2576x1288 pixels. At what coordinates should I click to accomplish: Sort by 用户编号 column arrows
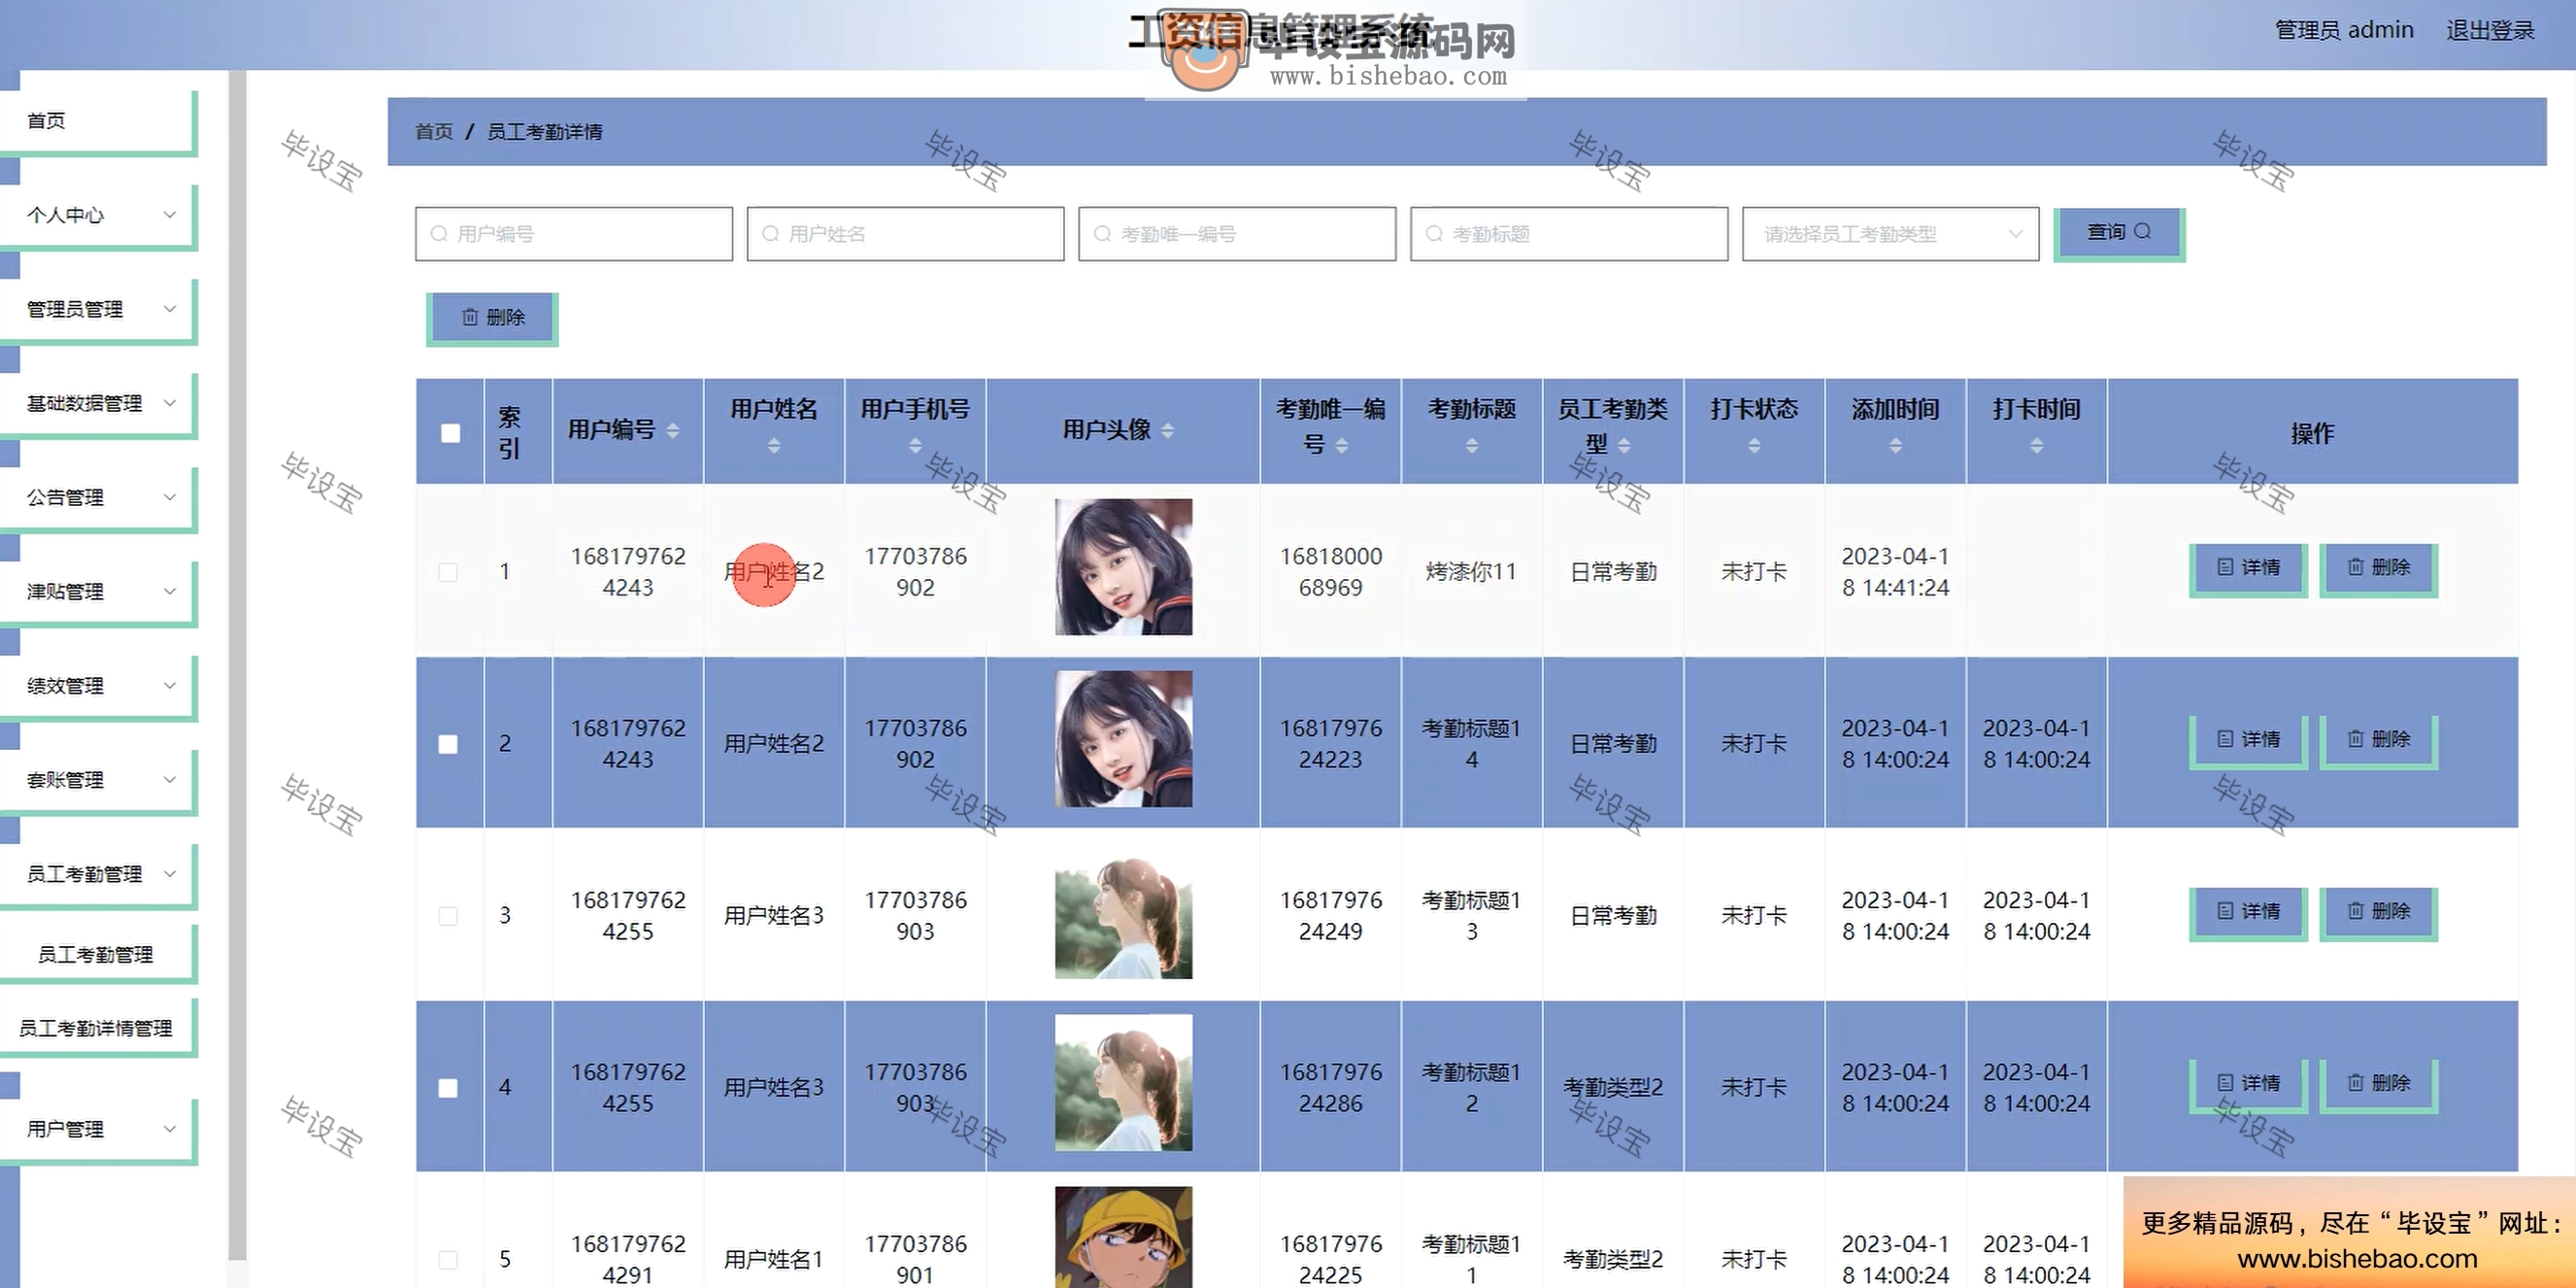coord(673,431)
